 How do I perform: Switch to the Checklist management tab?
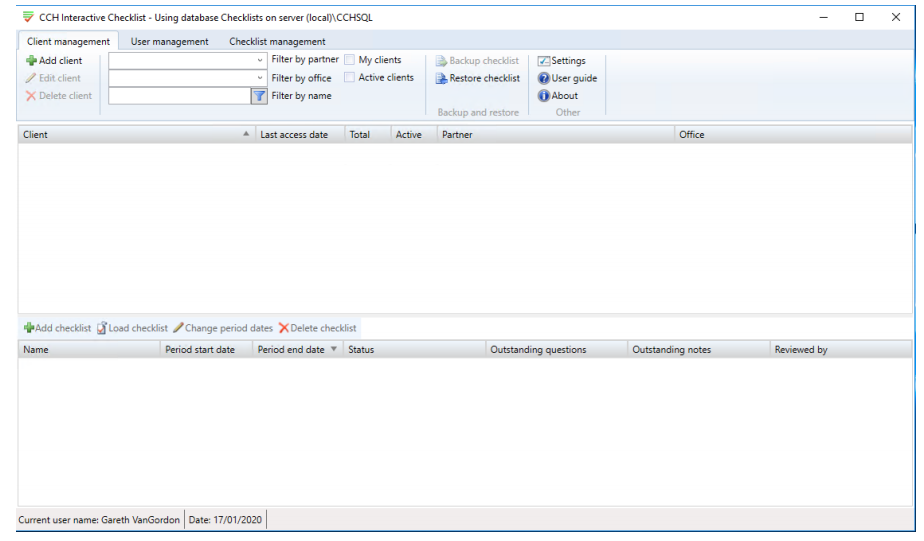click(277, 41)
